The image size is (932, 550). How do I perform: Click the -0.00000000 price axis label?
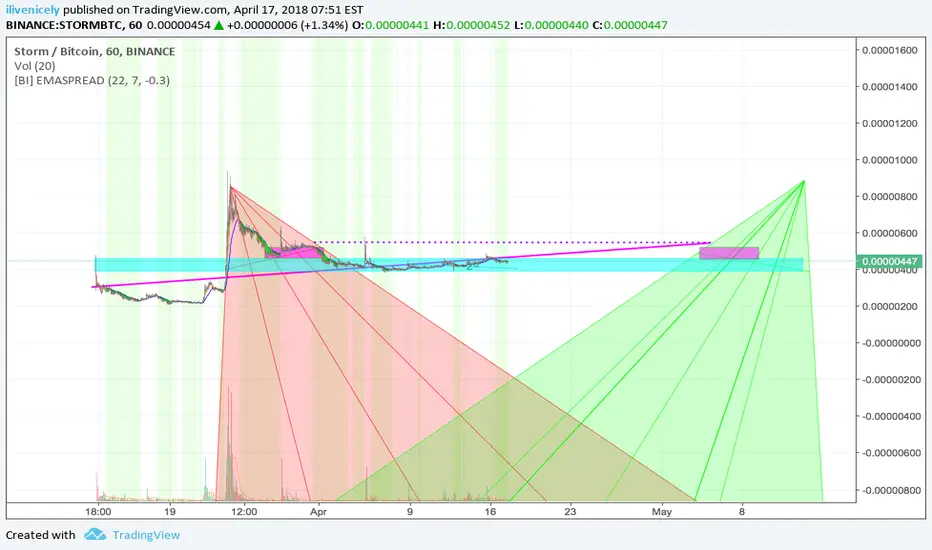(890, 343)
